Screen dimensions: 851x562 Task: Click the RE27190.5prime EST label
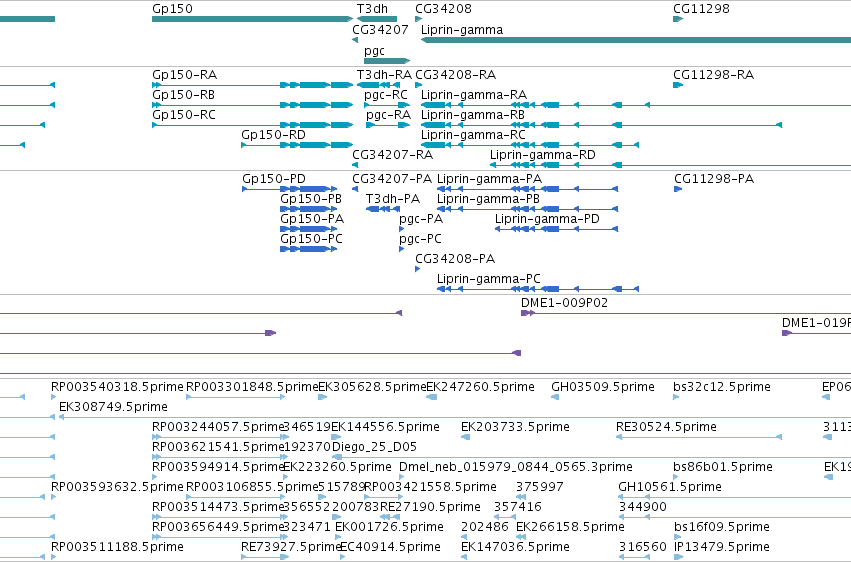430,508
